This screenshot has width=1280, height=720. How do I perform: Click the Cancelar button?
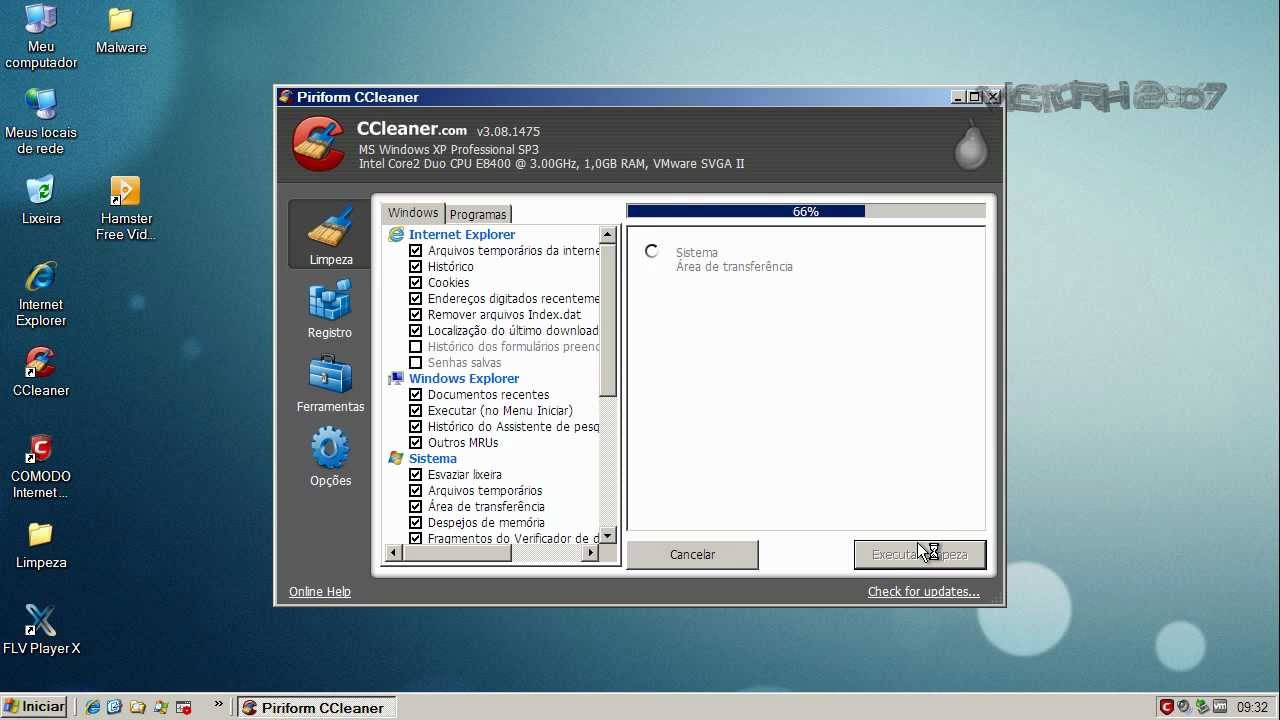(x=692, y=555)
